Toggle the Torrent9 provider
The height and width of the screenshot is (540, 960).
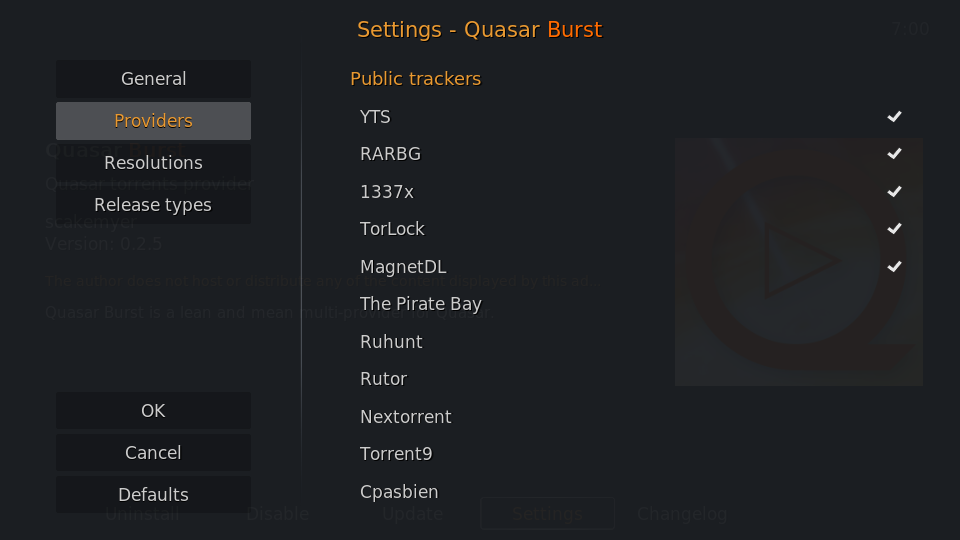click(x=631, y=454)
